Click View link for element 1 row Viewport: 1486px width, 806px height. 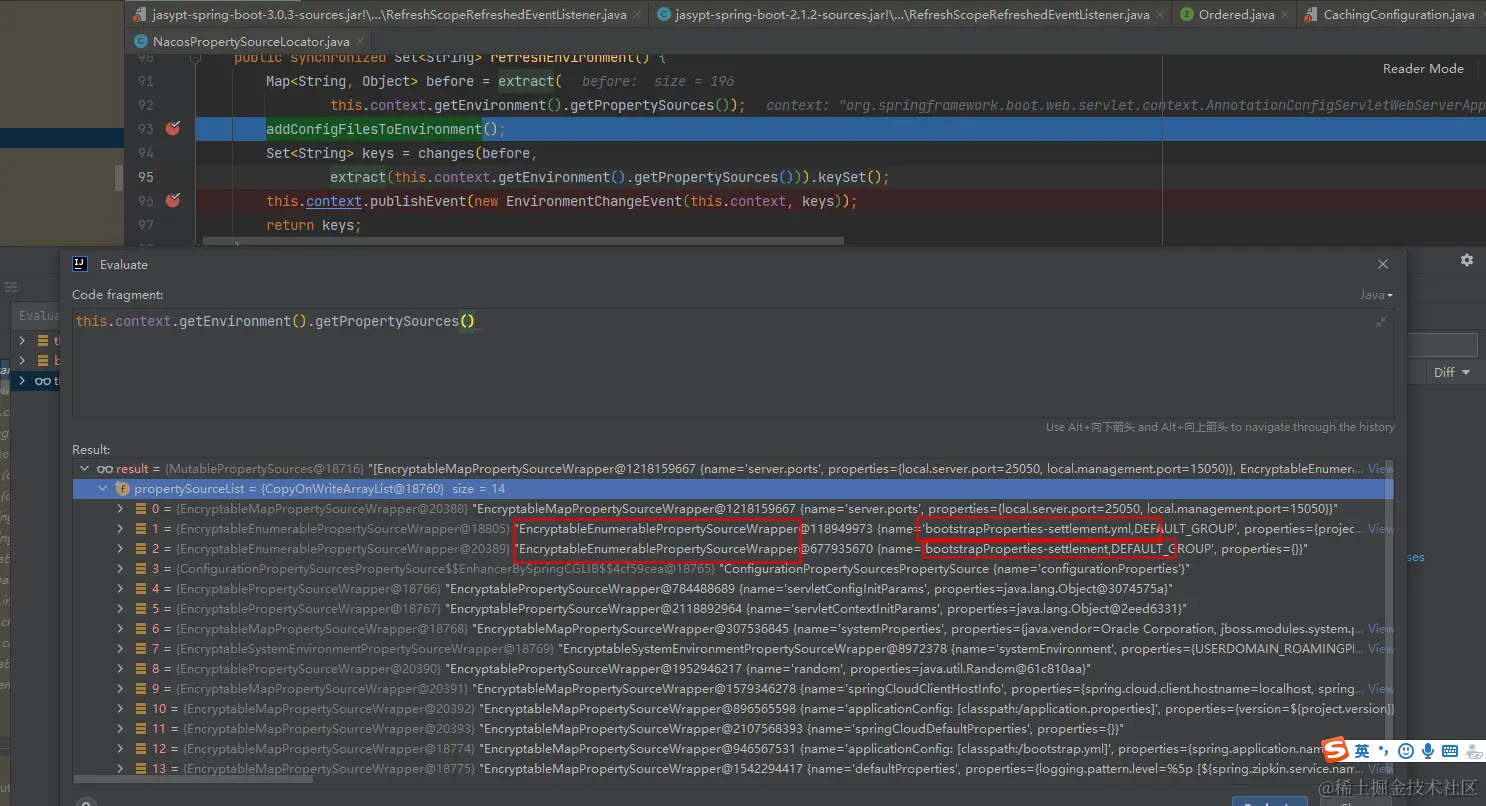tap(1380, 529)
